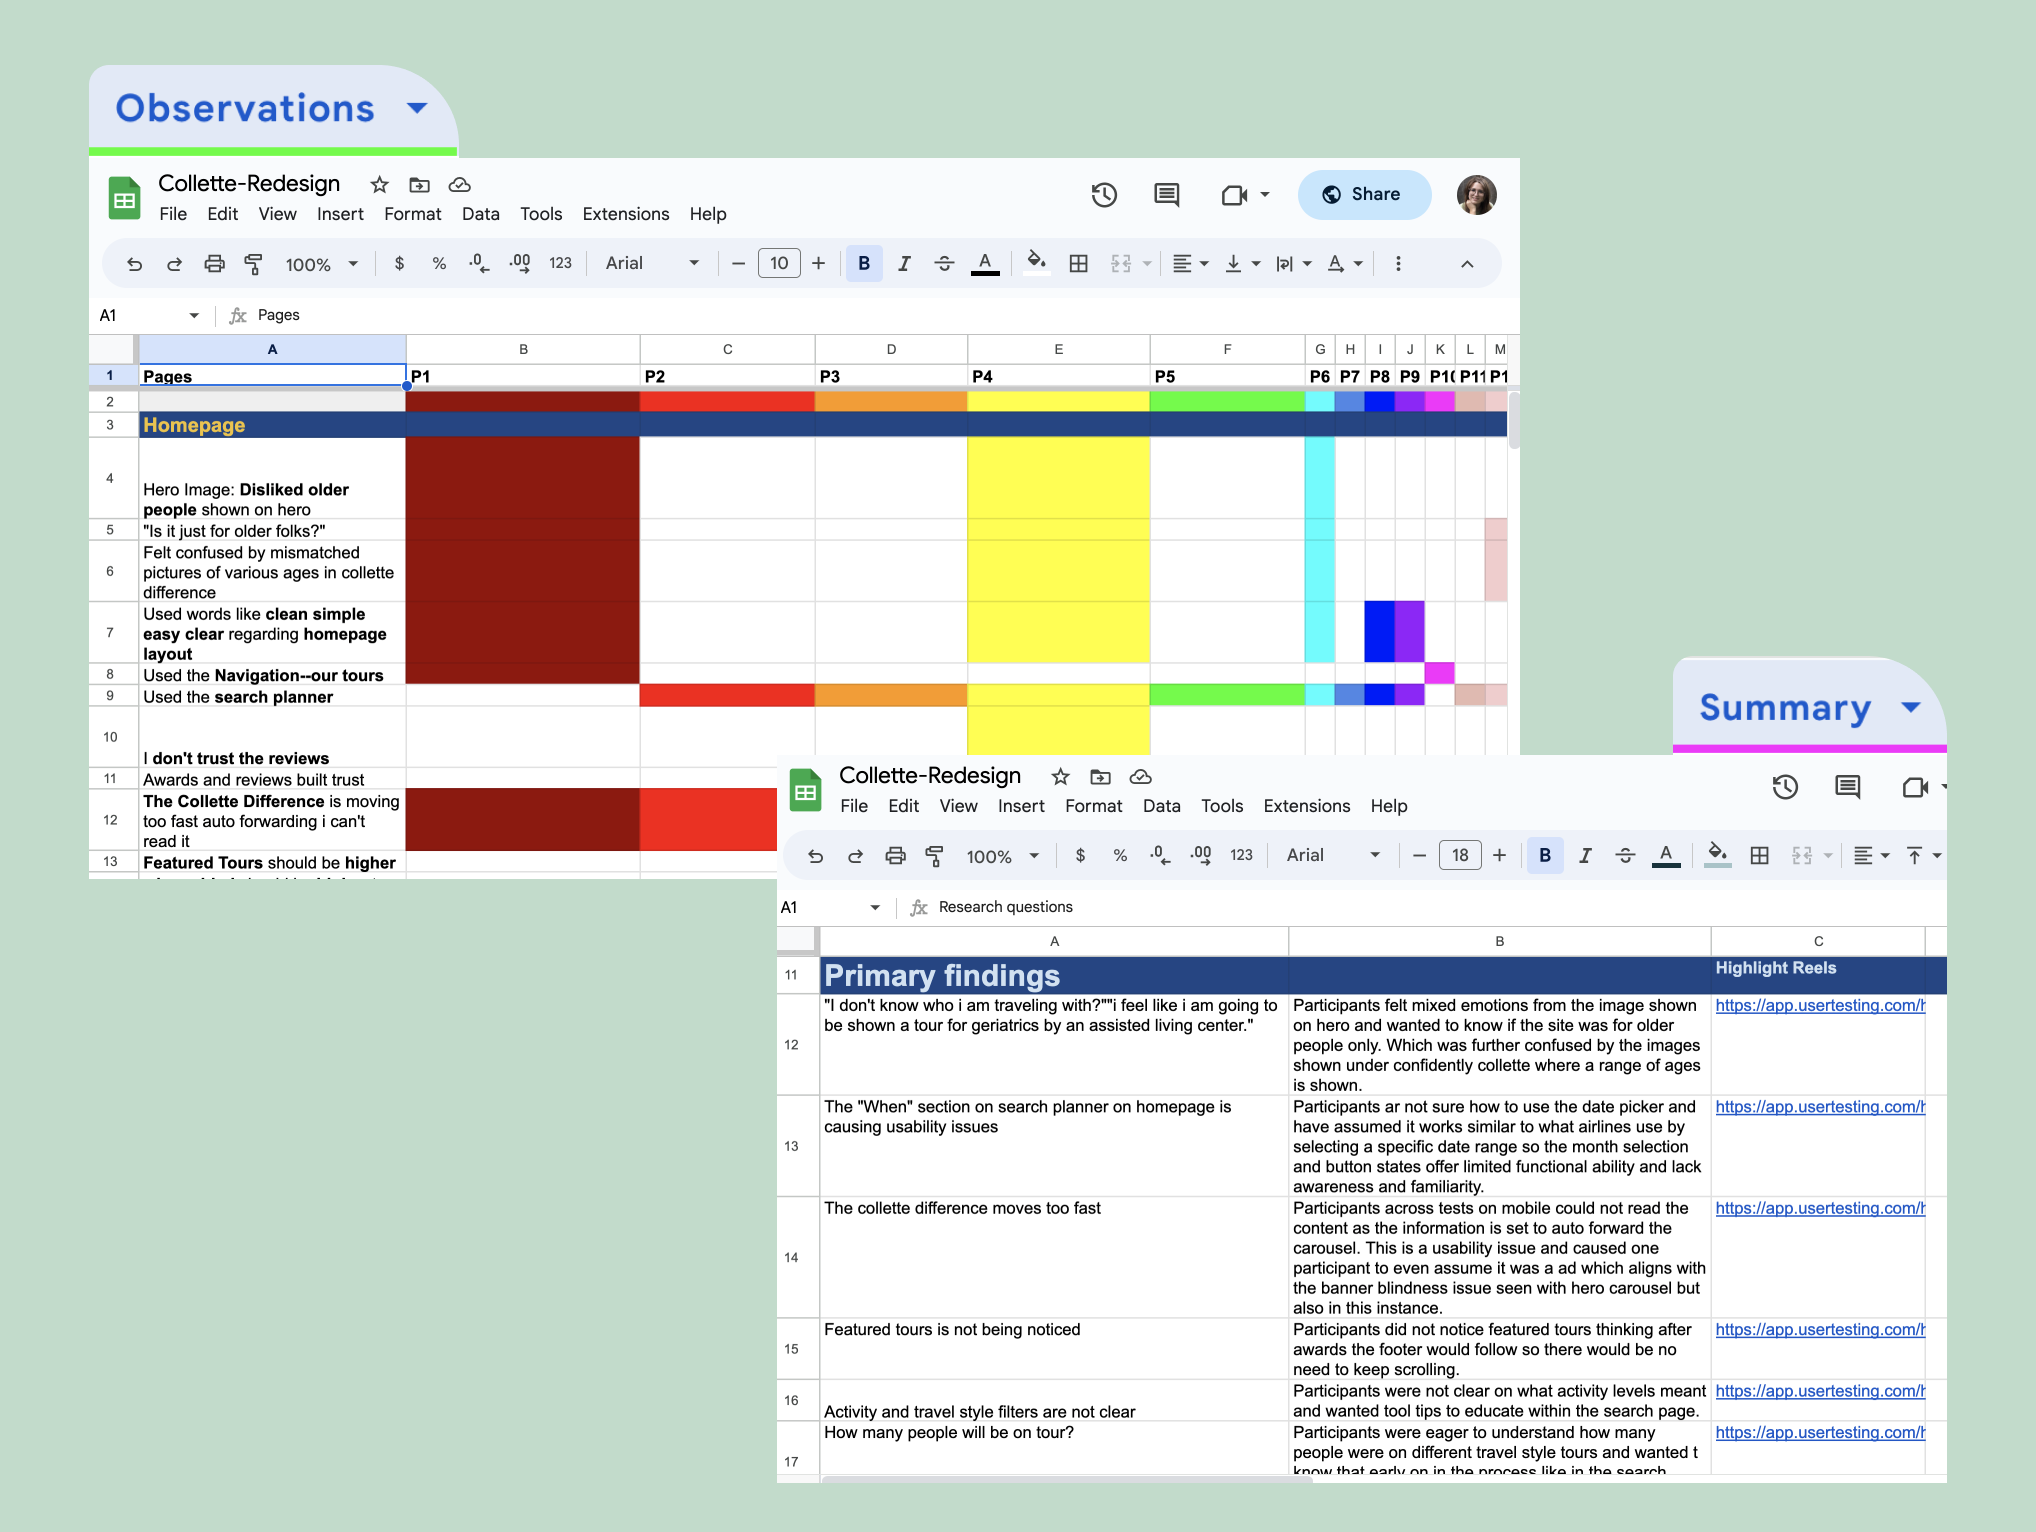Print the Observations spreadsheet
2036x1532 pixels.
coord(214,264)
